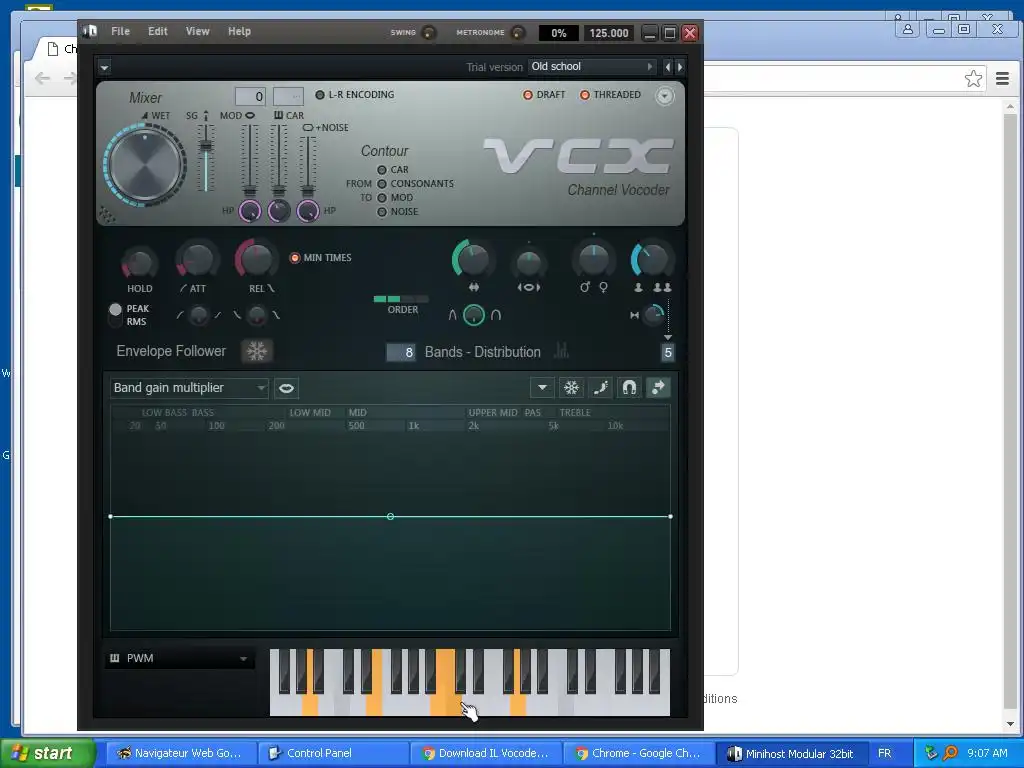Toggle DRAFT mode
1024x768 pixels.
(528, 95)
